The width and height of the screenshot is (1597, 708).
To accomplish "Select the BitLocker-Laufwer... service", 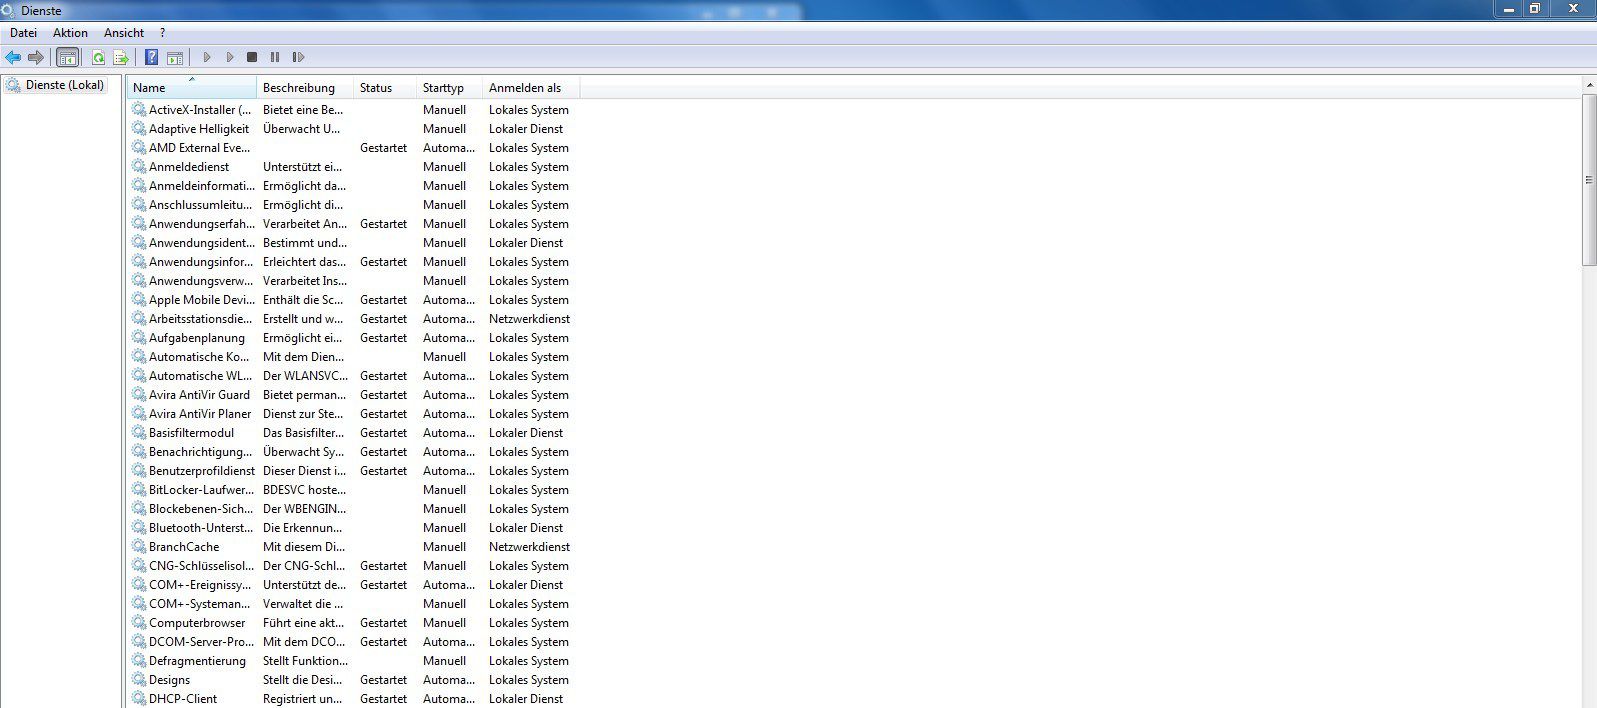I will (x=355, y=490).
